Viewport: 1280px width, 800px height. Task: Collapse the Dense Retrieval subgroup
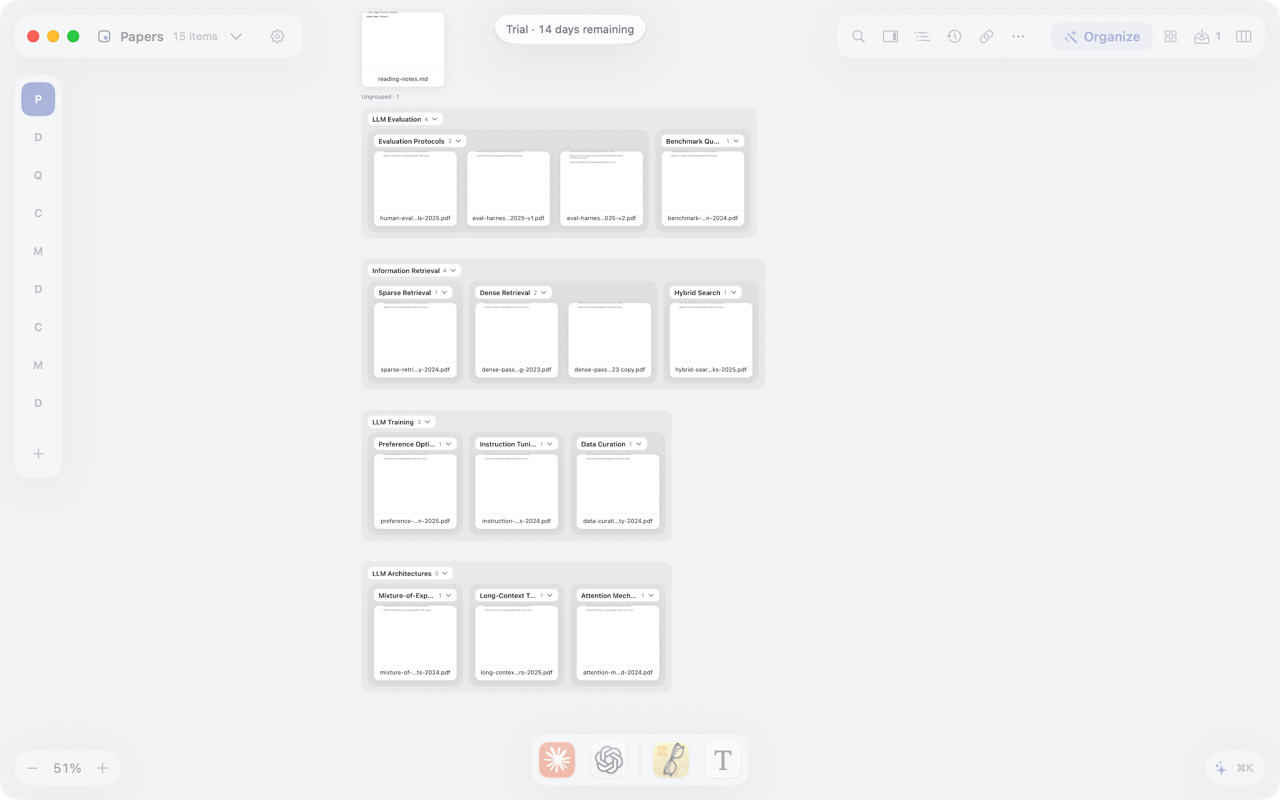coord(544,293)
